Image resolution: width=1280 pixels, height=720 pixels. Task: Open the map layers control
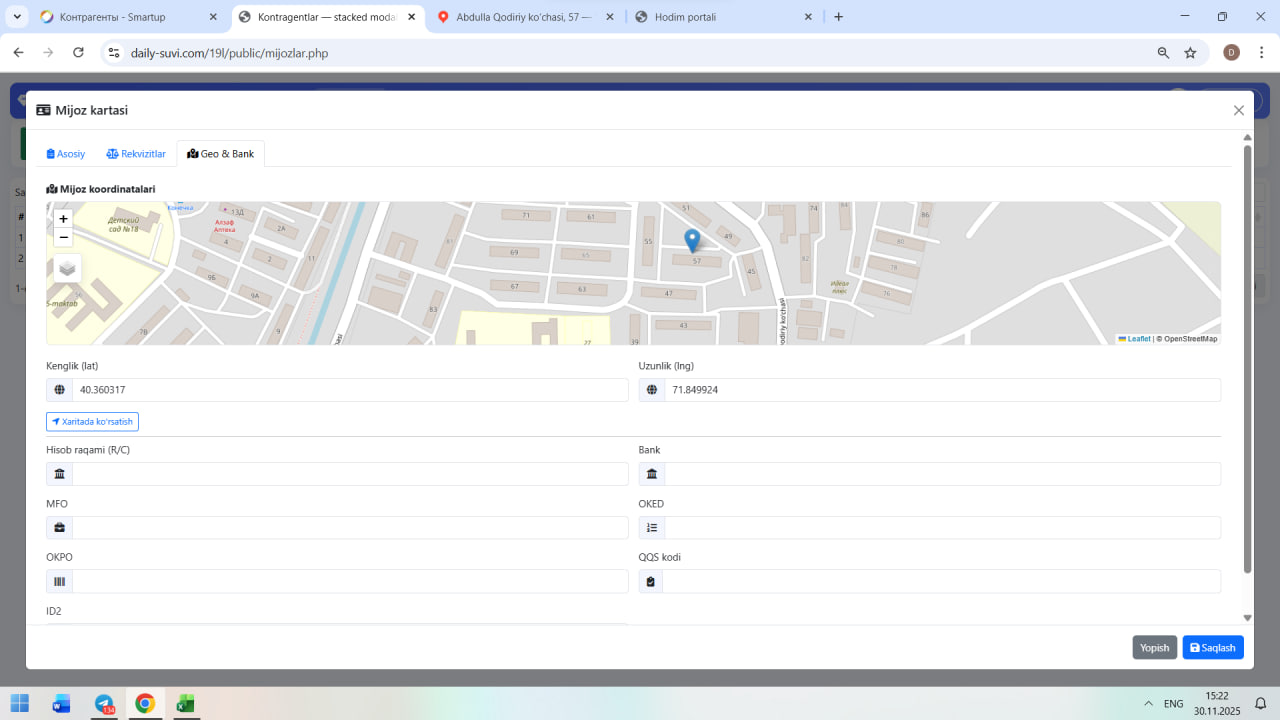coord(67,268)
